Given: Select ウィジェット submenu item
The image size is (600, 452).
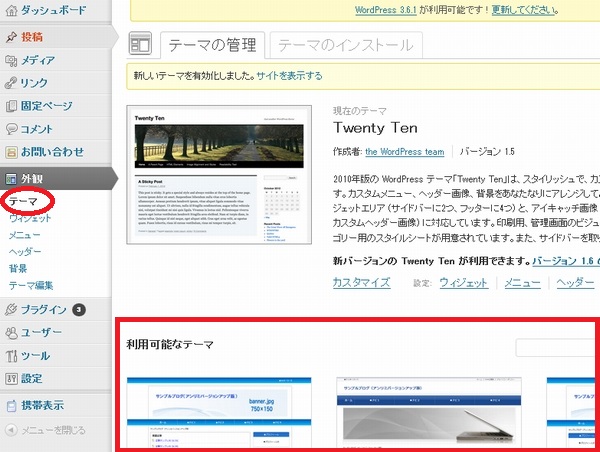Looking at the screenshot, I should (x=30, y=218).
